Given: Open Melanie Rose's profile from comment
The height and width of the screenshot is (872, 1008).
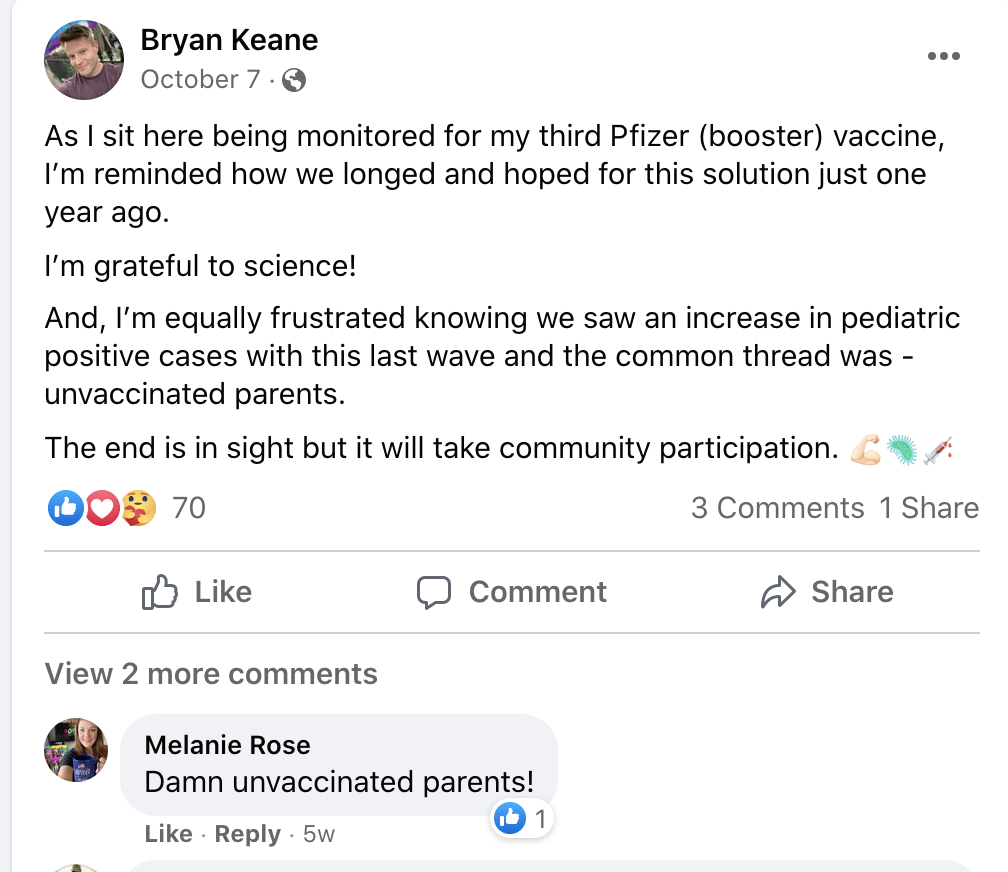Looking at the screenshot, I should pos(227,745).
